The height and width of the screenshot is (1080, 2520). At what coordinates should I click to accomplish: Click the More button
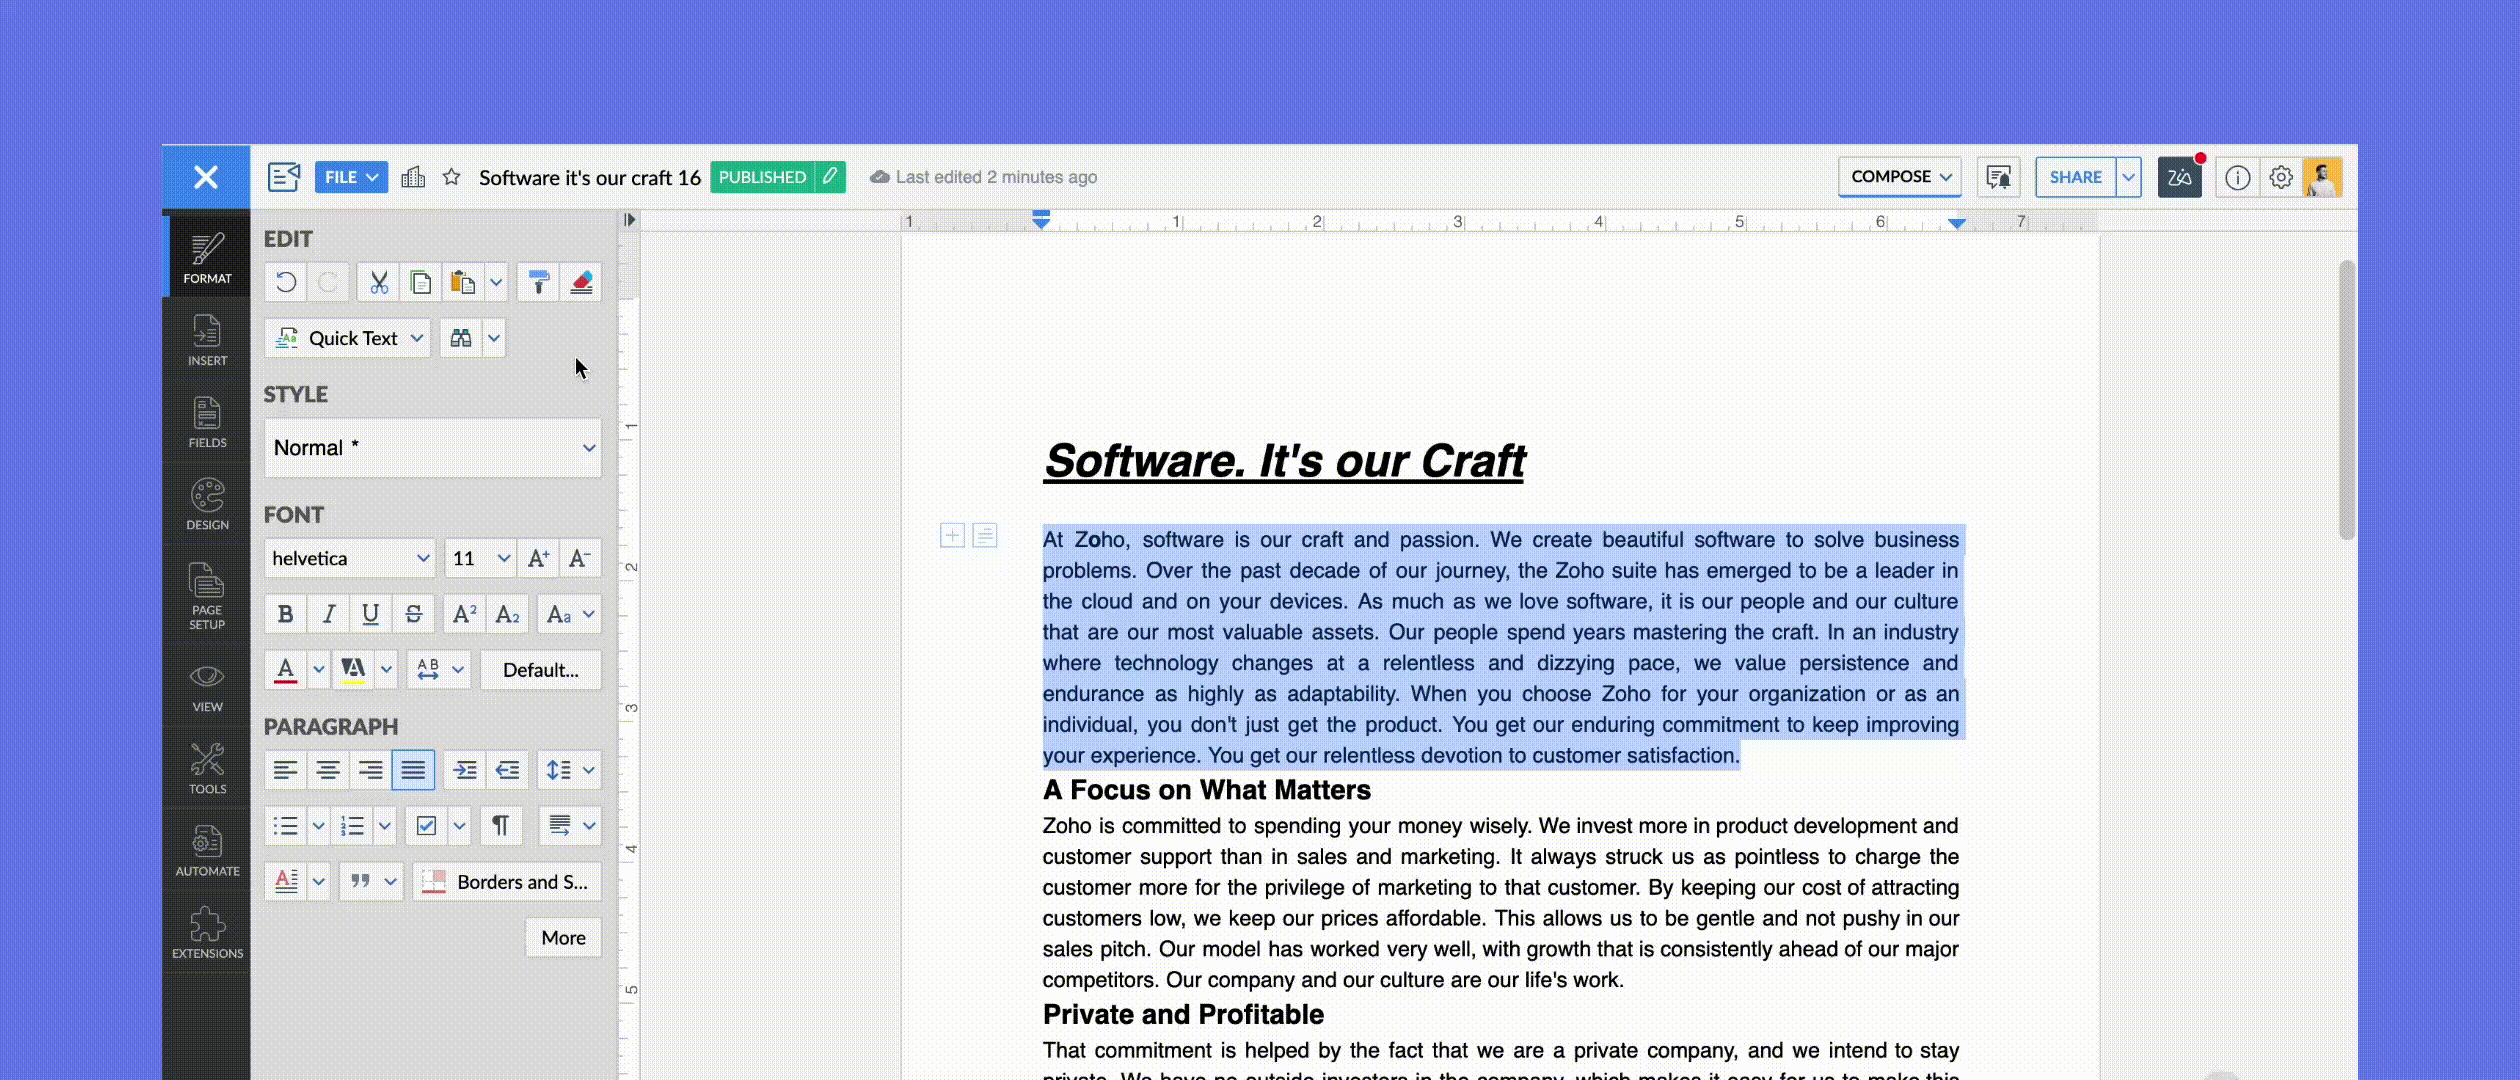click(564, 937)
